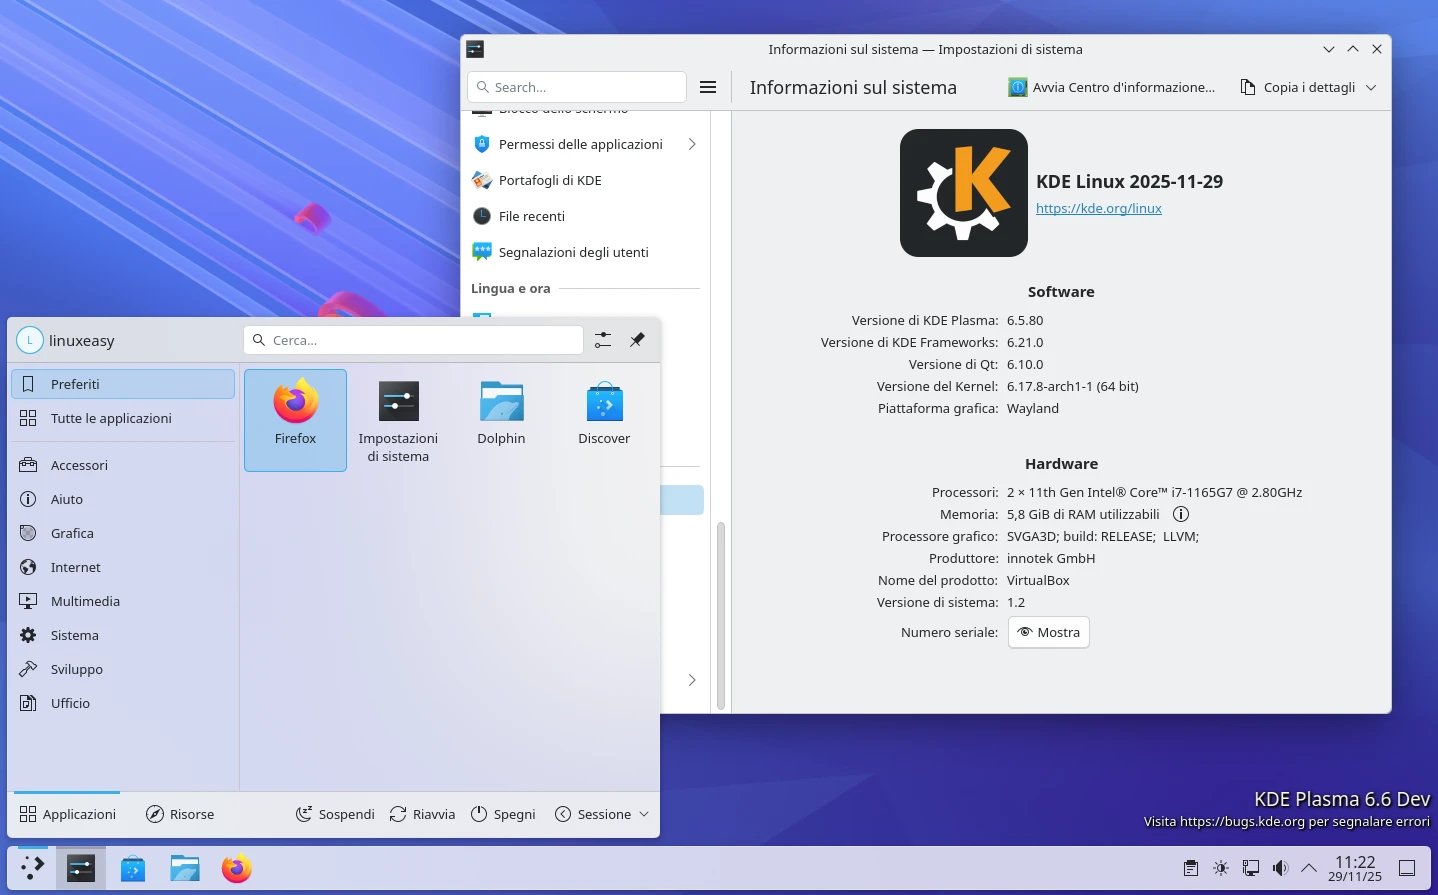Expand Permessi delle applicazioni settings
Screen dimensions: 1438x895
(692, 144)
